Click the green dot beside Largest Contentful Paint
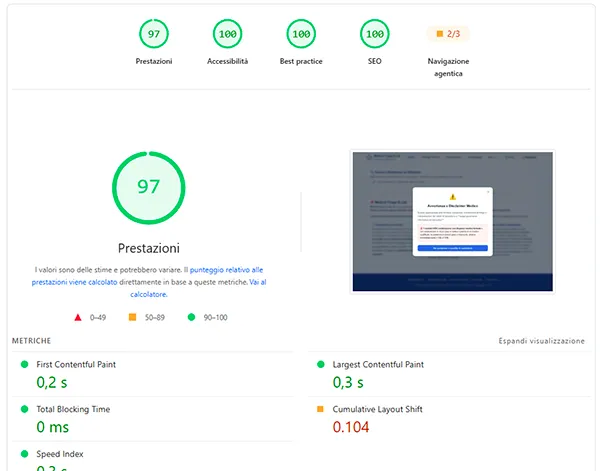 tap(321, 364)
